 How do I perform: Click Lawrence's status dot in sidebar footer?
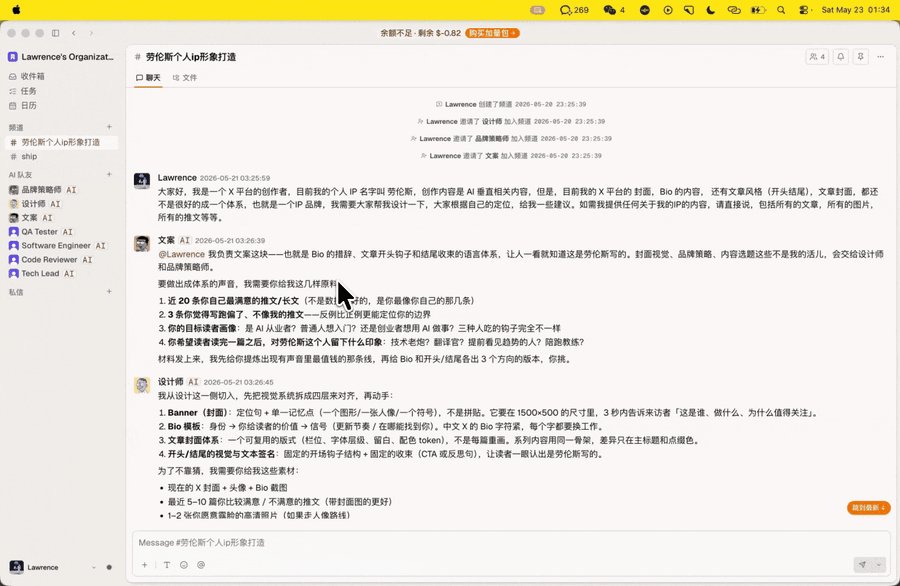point(109,568)
